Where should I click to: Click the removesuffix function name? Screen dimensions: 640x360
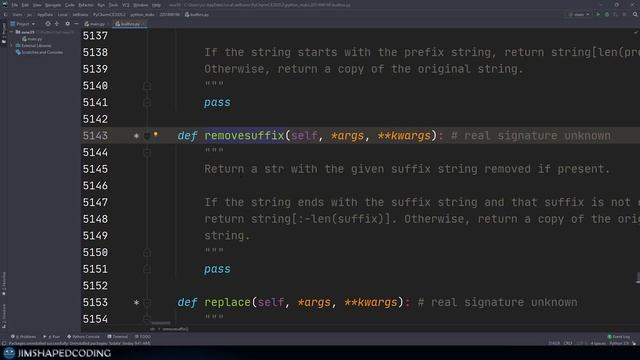tap(244, 136)
